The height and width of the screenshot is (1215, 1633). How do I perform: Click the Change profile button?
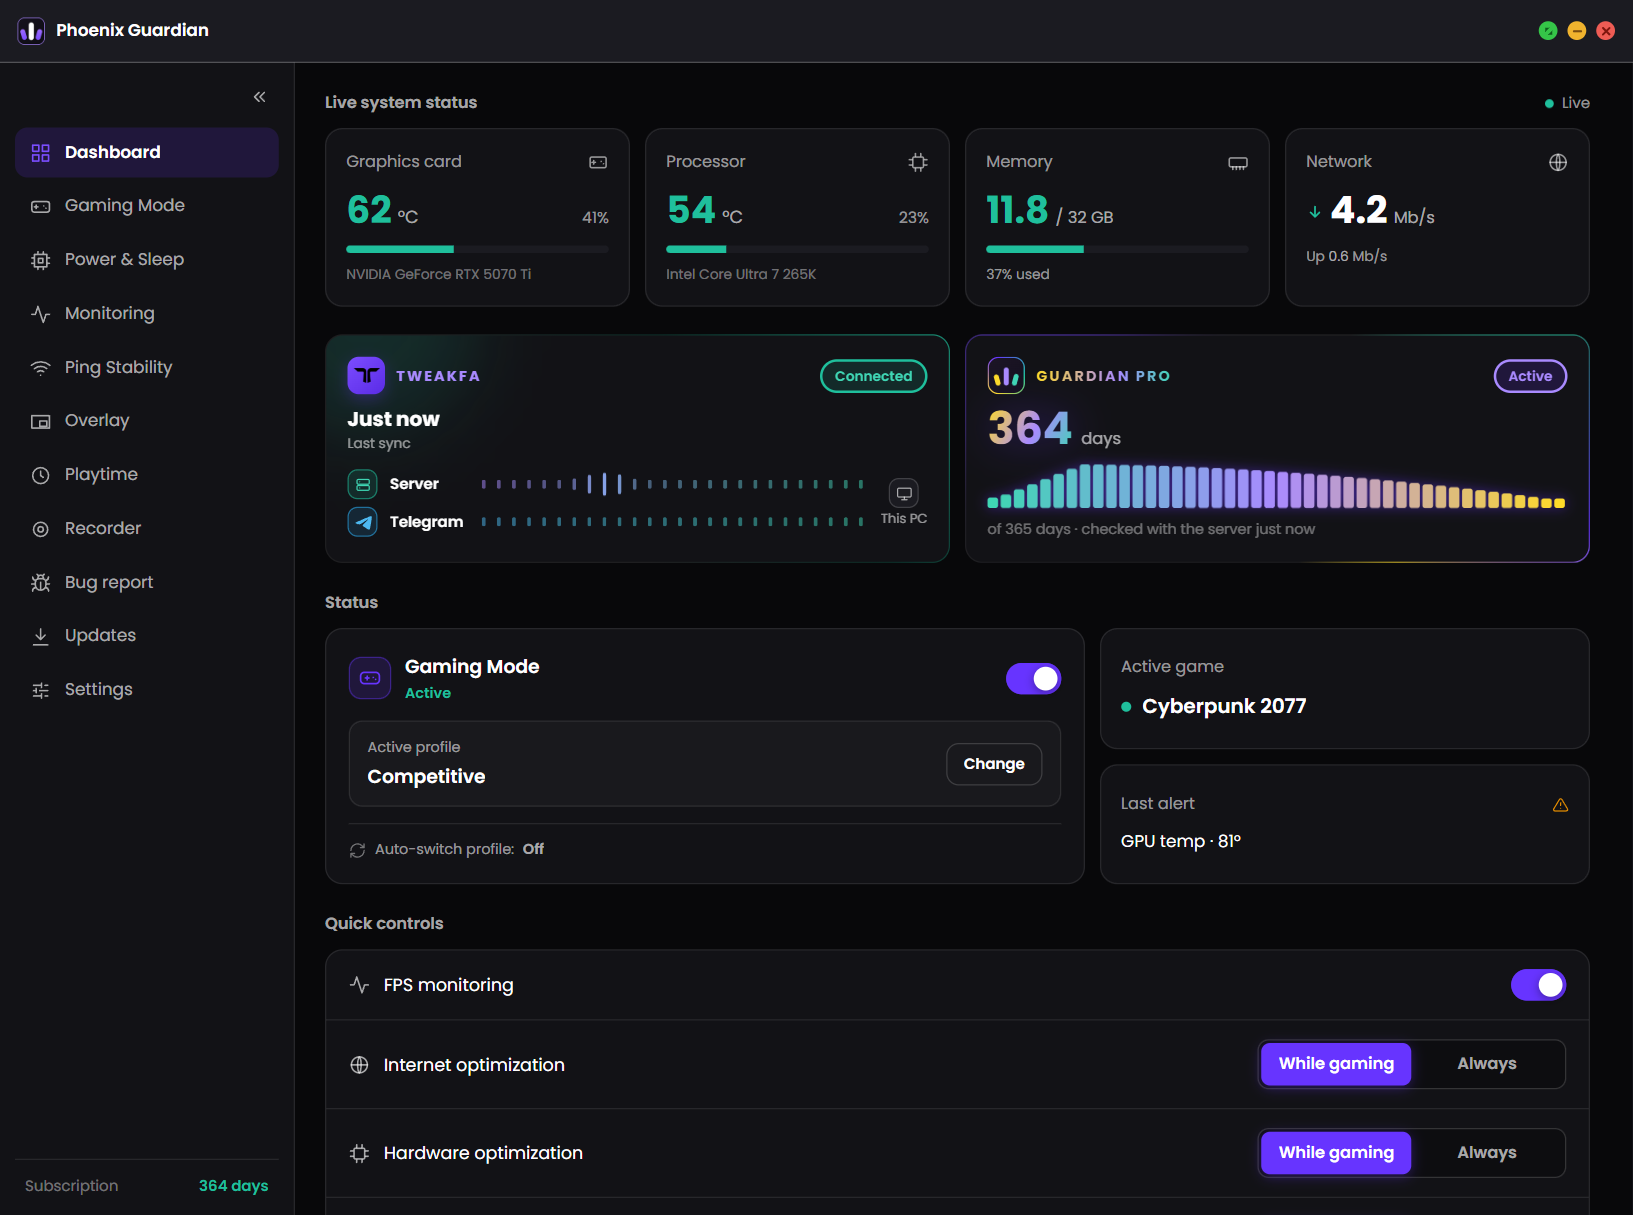coord(994,764)
